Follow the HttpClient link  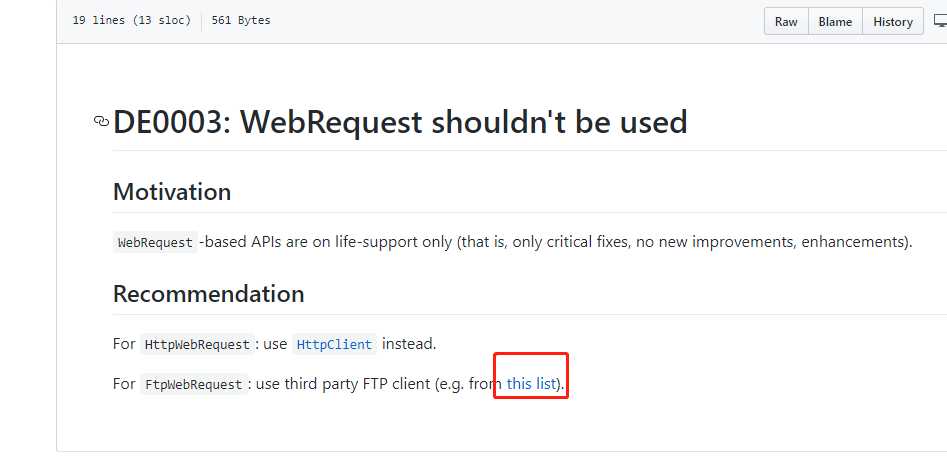pos(335,344)
